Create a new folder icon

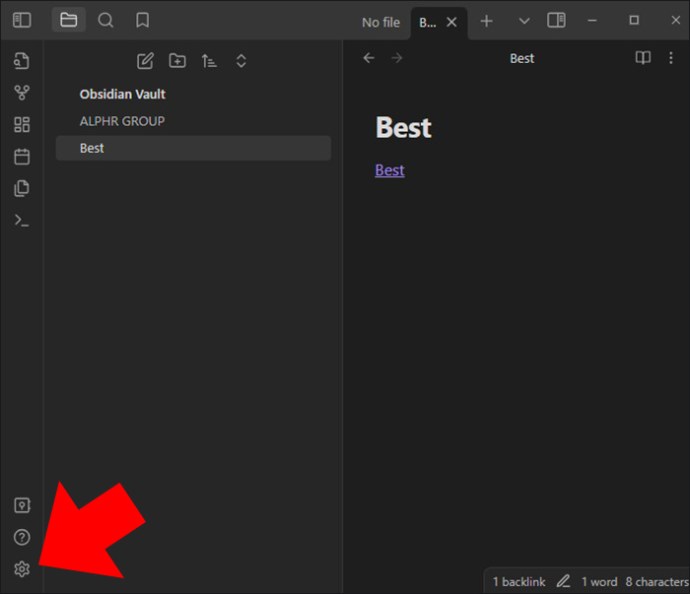click(x=177, y=61)
